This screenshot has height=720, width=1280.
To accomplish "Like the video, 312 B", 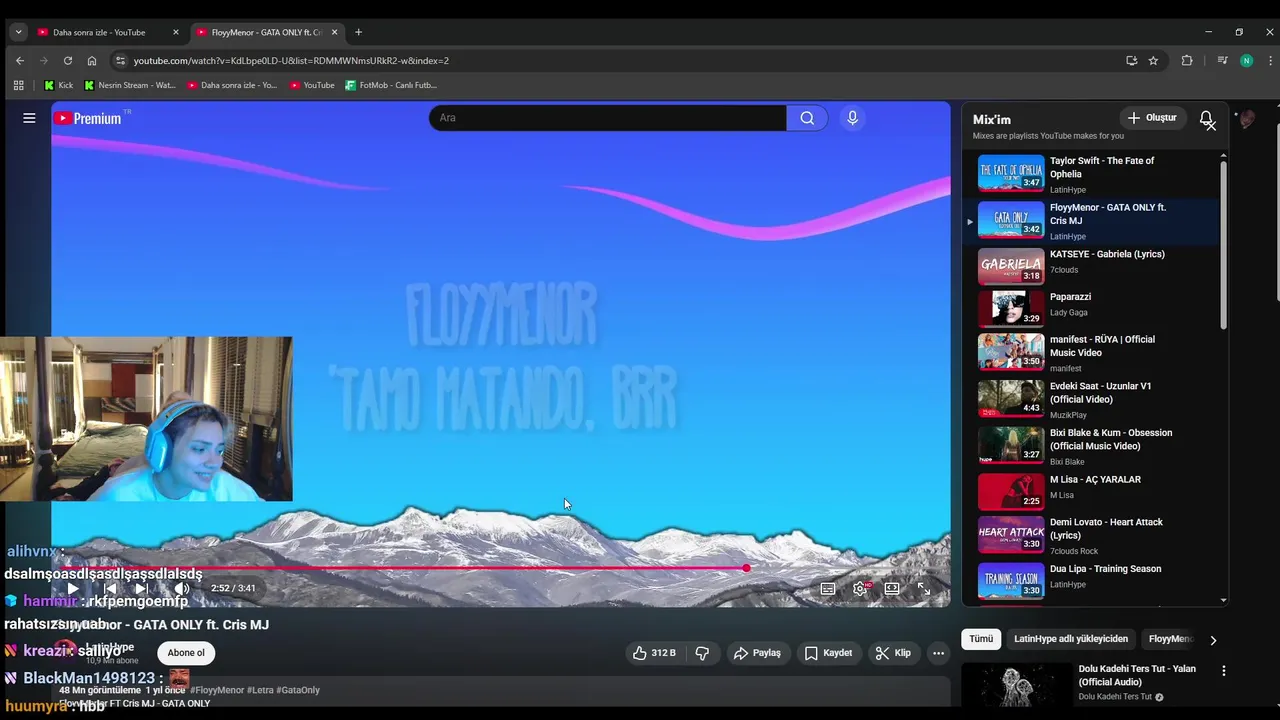I will [654, 653].
